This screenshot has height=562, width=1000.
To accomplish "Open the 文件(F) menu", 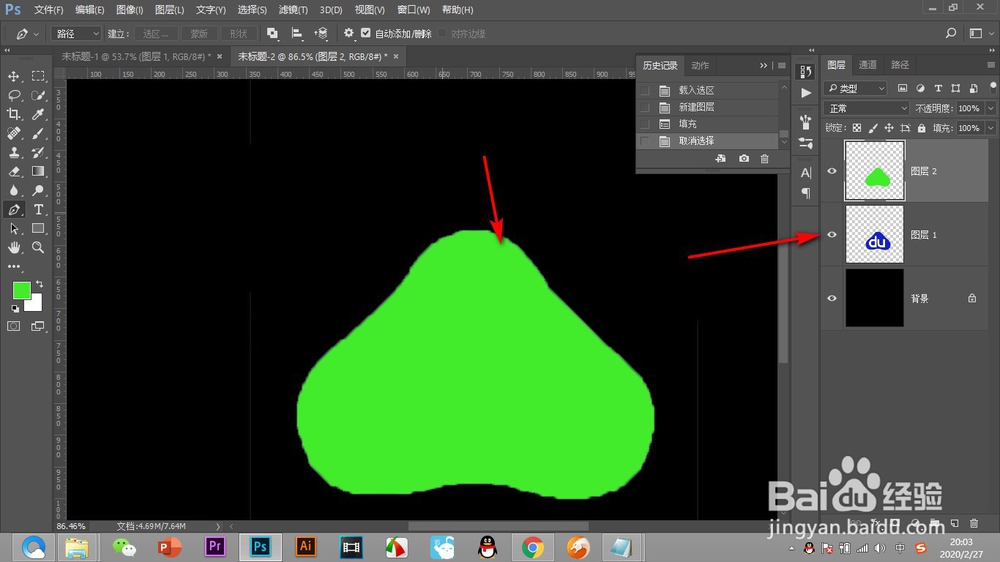I will pyautogui.click(x=48, y=10).
